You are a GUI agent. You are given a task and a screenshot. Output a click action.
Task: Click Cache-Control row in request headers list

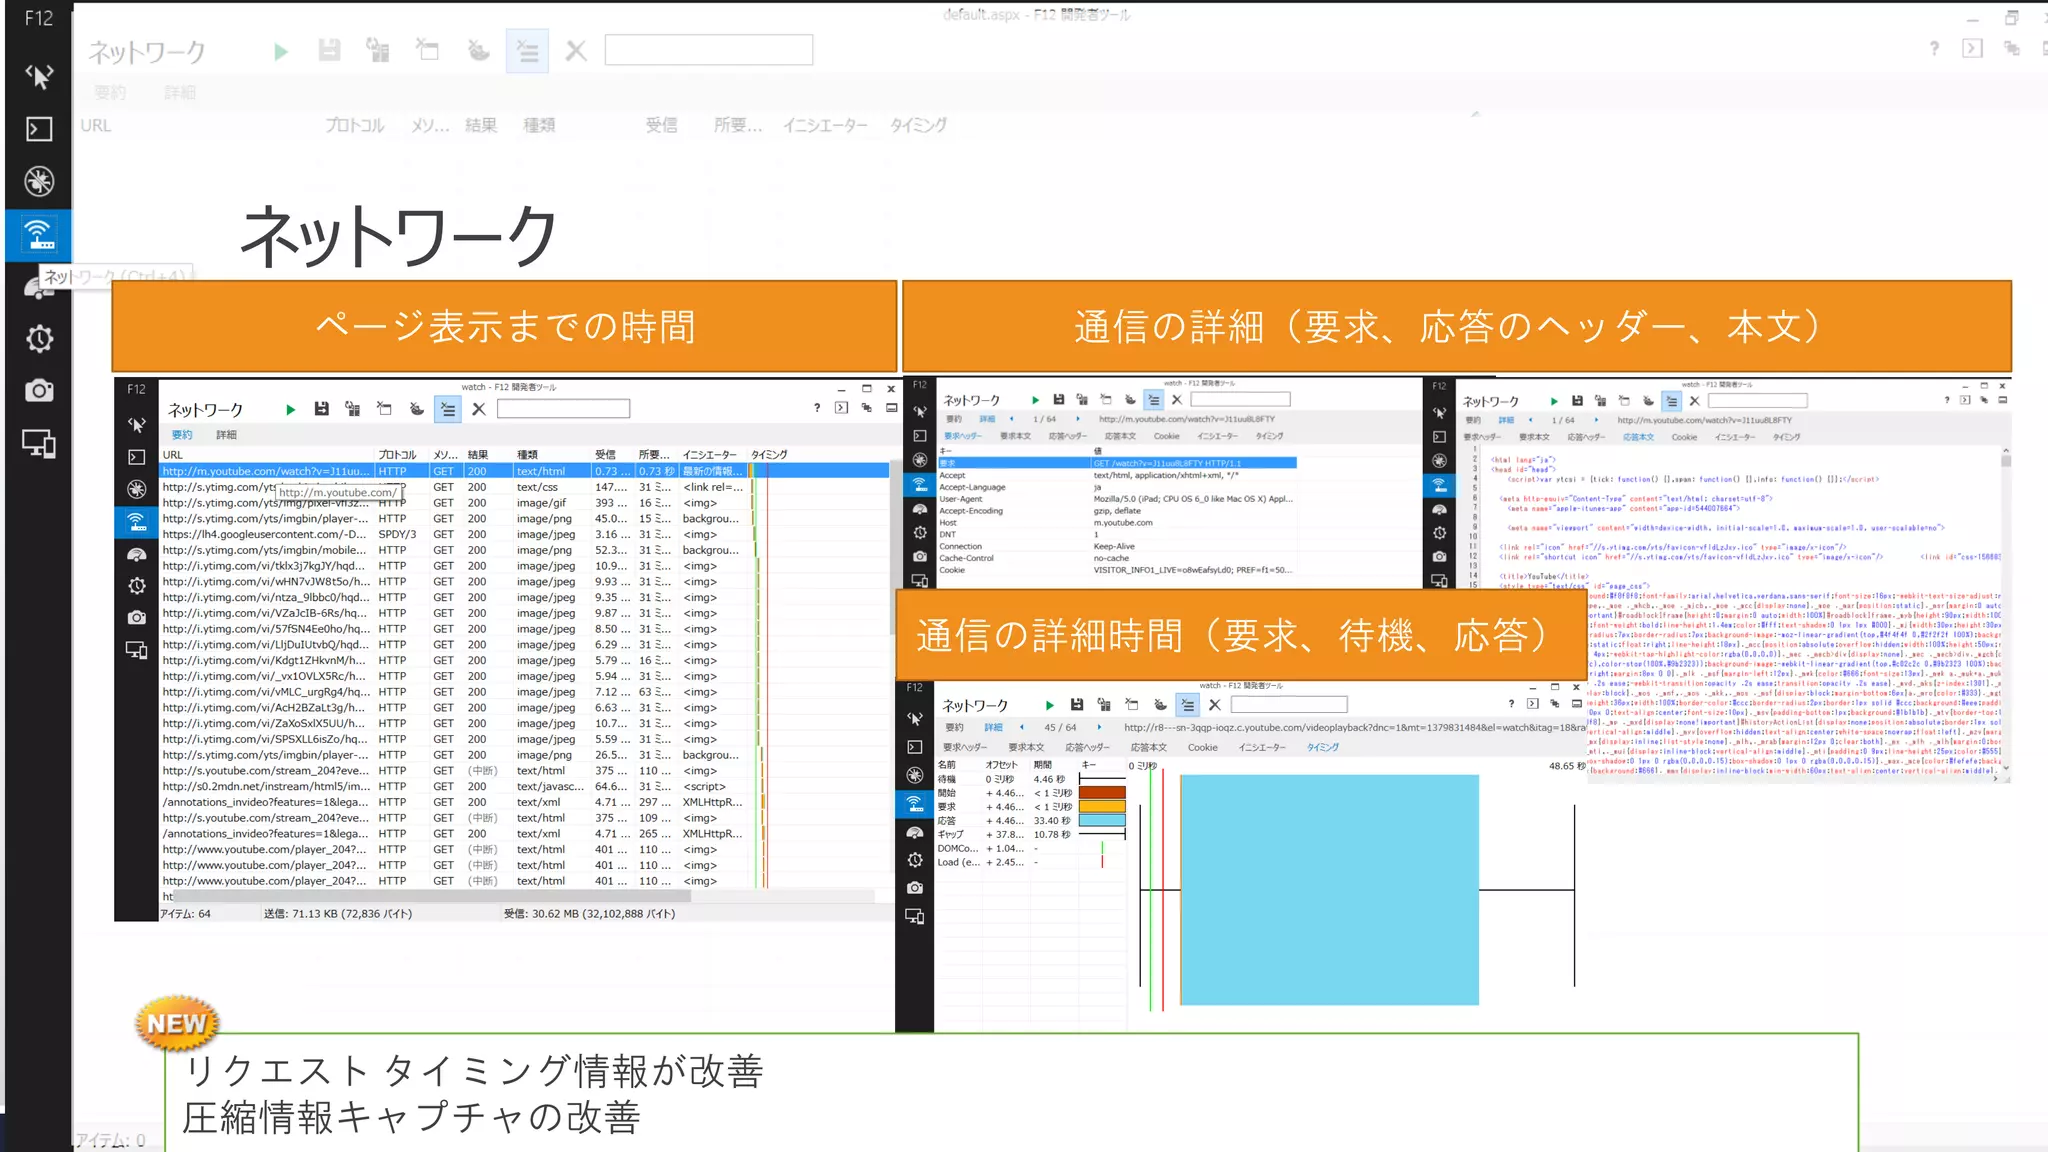[1117, 558]
